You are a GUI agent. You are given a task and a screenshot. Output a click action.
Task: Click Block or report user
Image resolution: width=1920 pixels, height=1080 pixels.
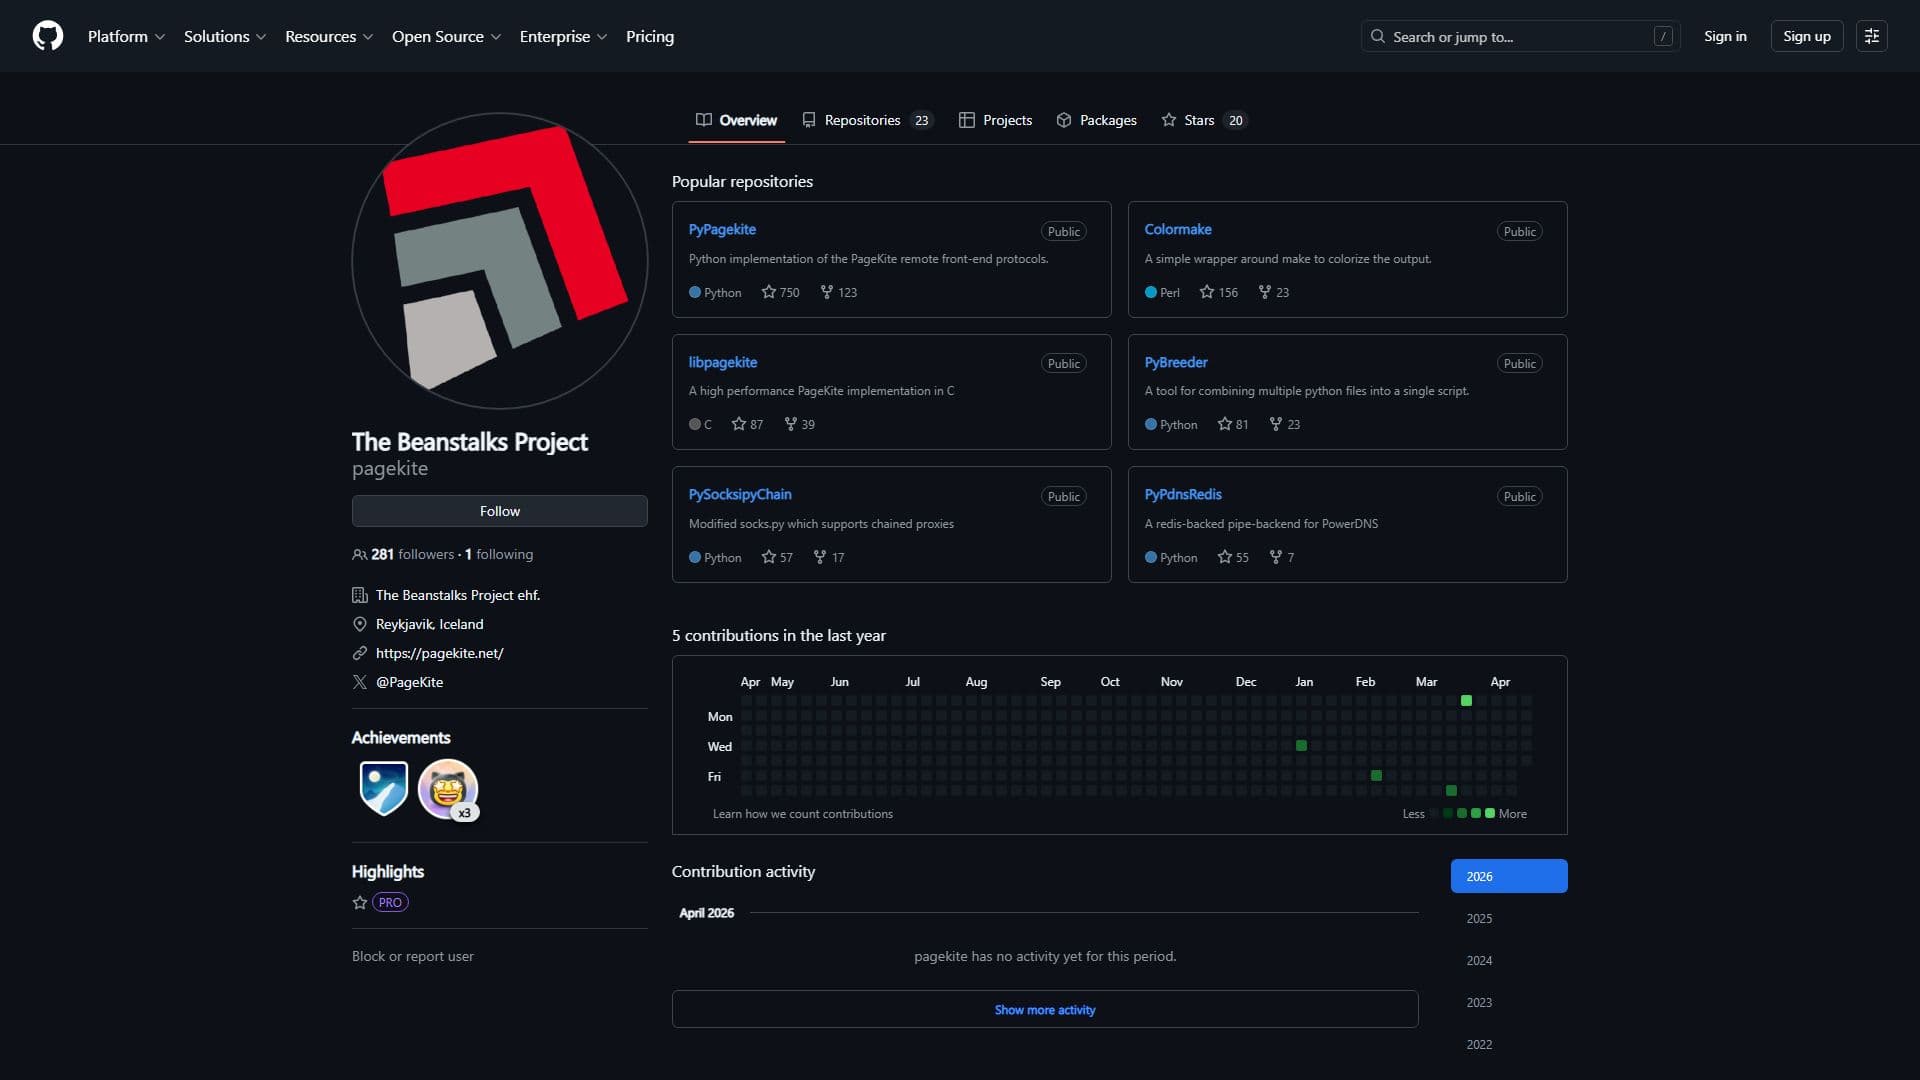point(413,956)
